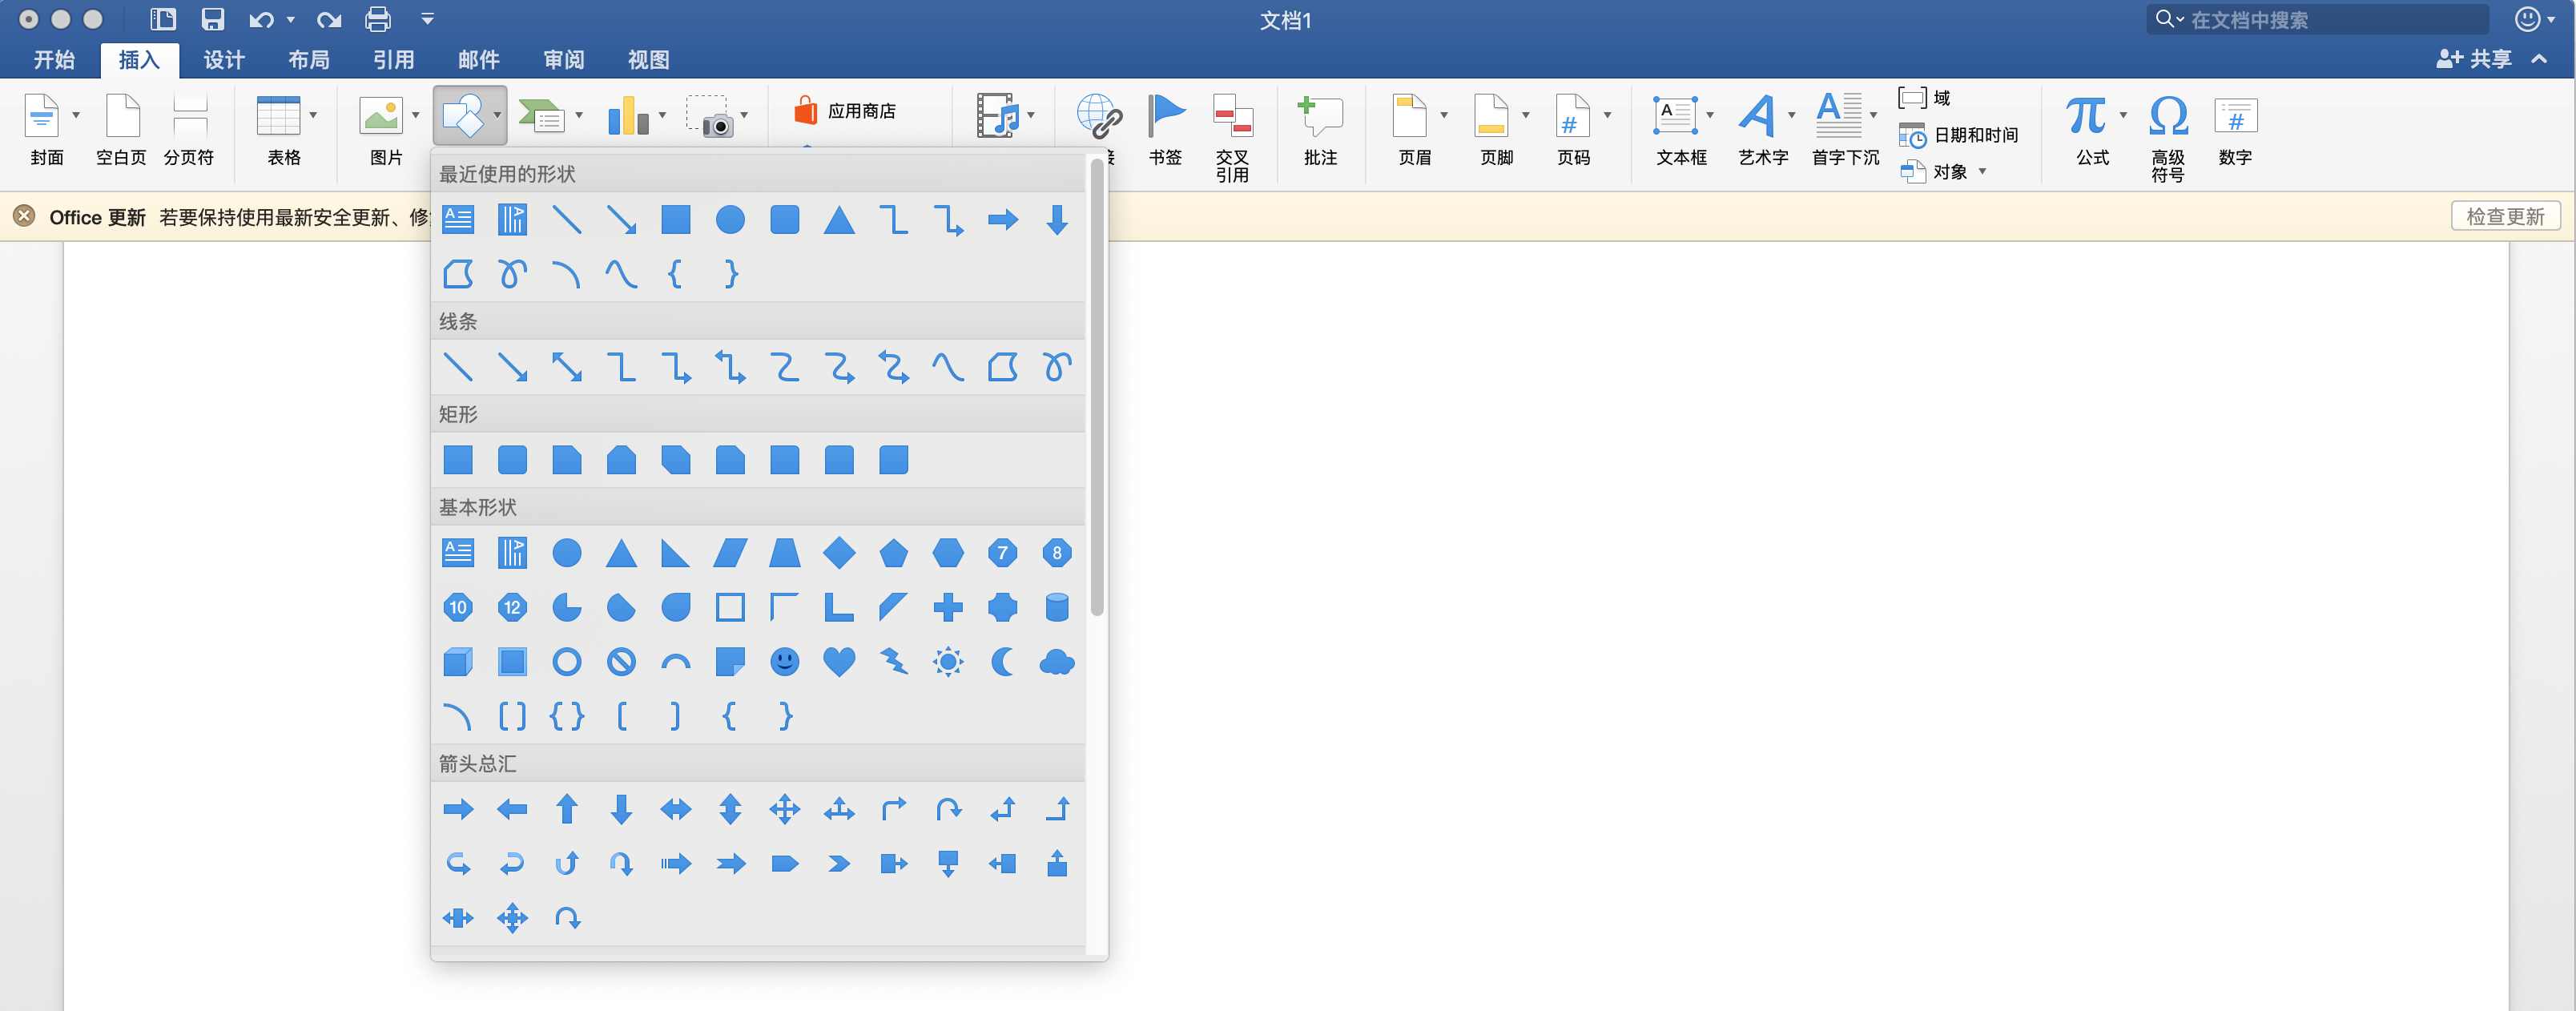Dismiss the Office update notification bar
Screen dimensions: 2576x1011
tap(24, 216)
